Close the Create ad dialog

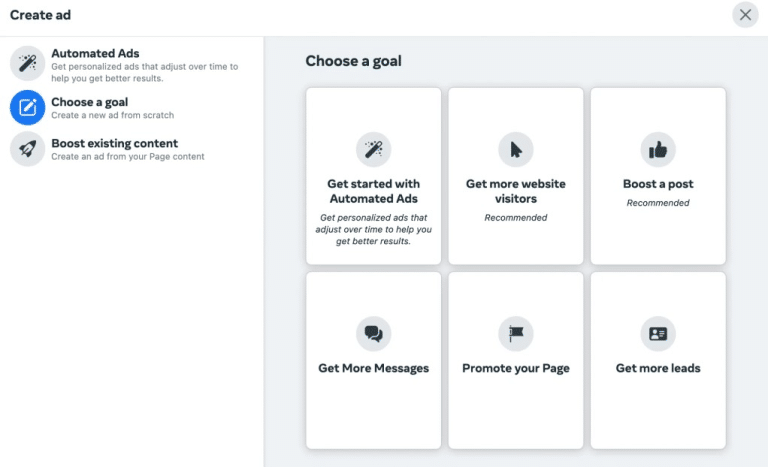pyautogui.click(x=745, y=15)
